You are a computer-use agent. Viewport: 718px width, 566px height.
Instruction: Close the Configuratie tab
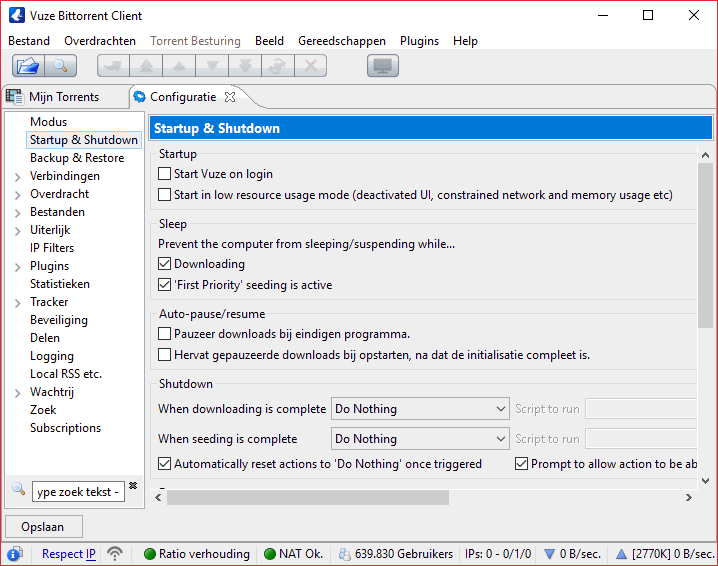230,97
